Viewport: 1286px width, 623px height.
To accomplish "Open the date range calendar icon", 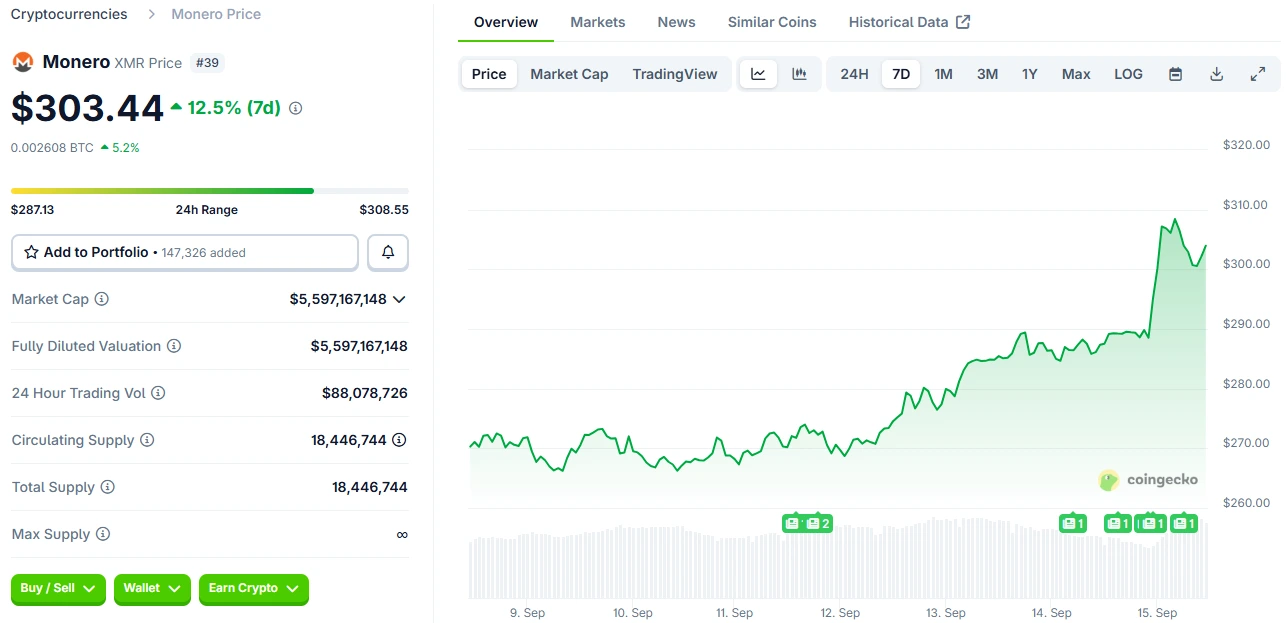I will tap(1175, 73).
